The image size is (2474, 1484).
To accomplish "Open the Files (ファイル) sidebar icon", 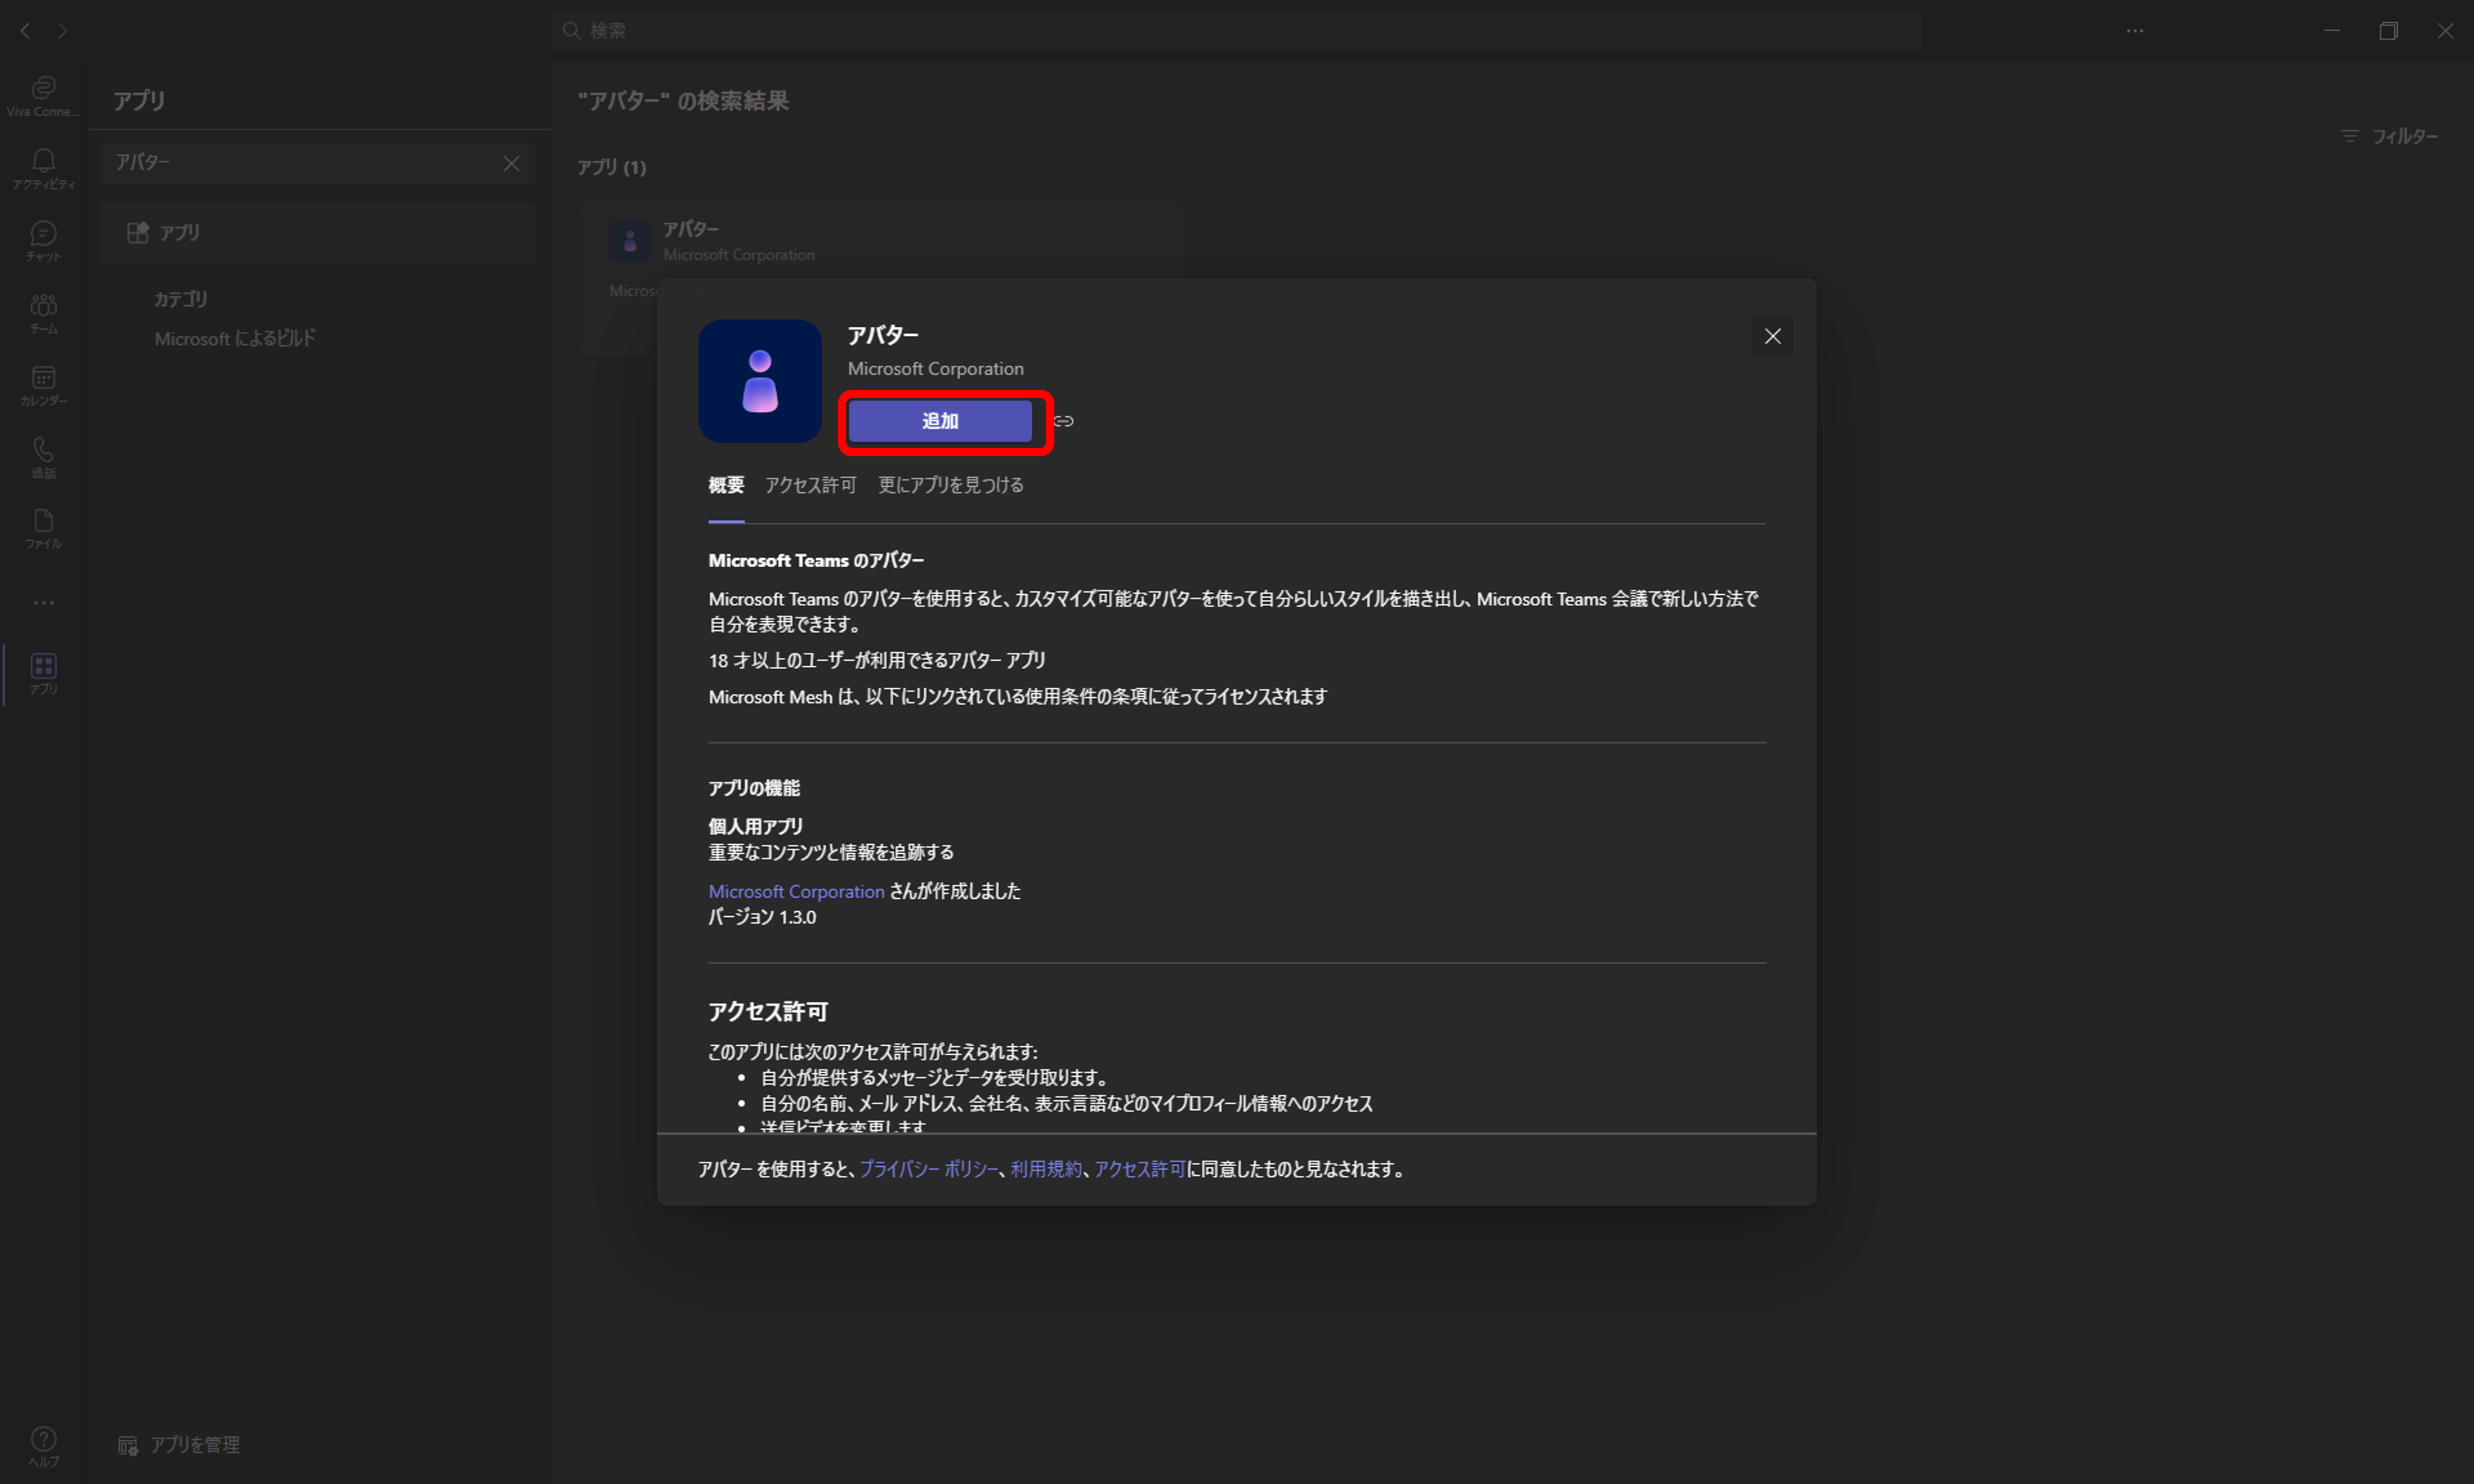I will pyautogui.click(x=43, y=529).
